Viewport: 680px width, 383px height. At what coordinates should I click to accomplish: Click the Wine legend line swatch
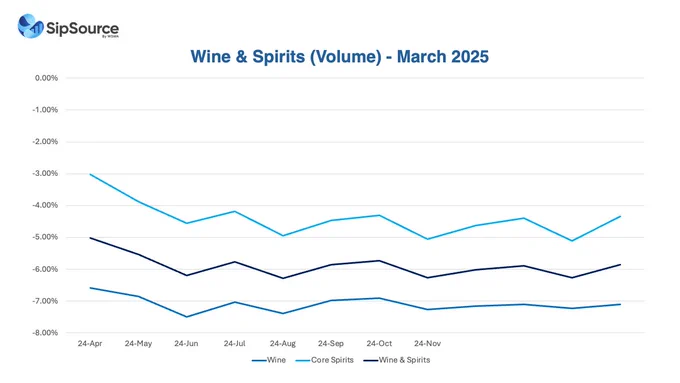(259, 360)
